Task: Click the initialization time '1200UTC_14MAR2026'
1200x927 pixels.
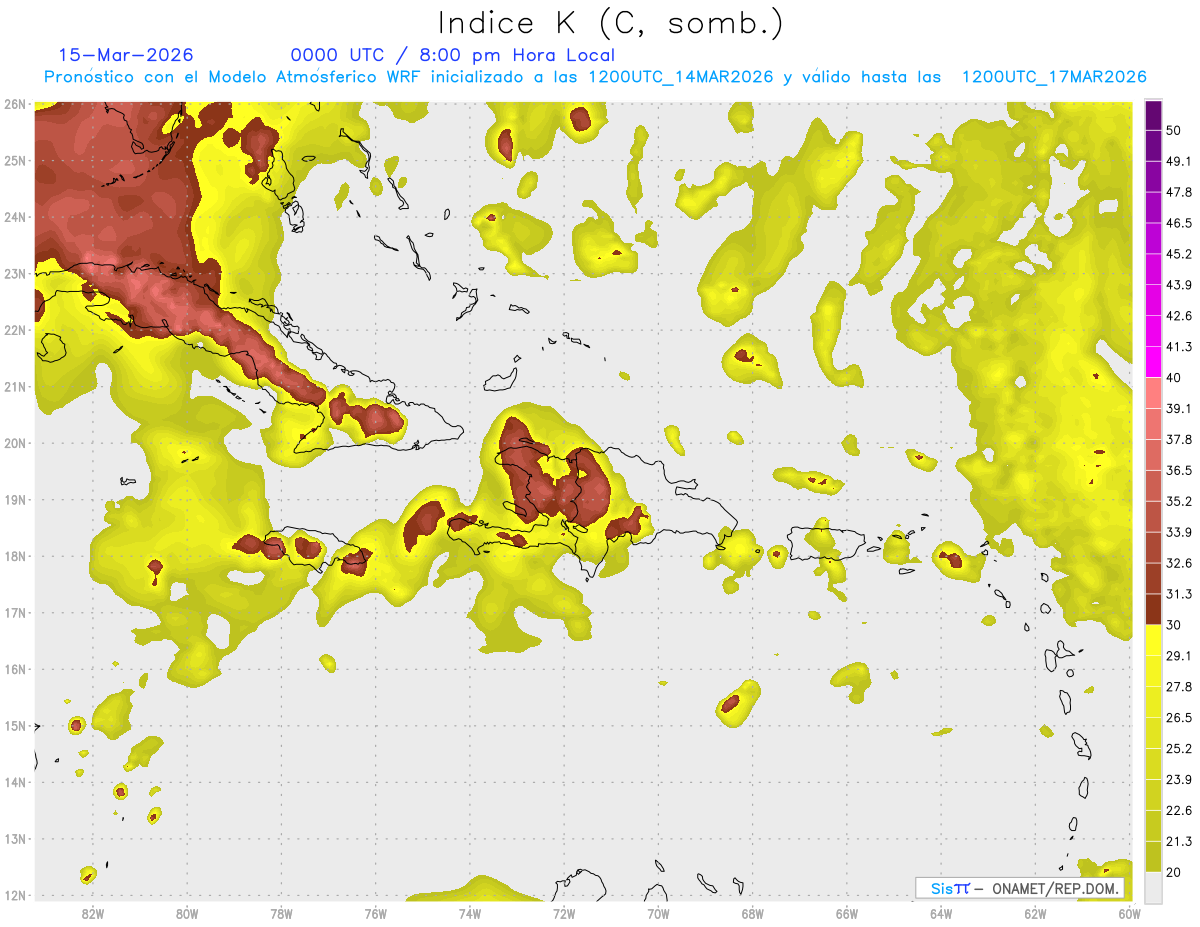Action: (x=681, y=77)
